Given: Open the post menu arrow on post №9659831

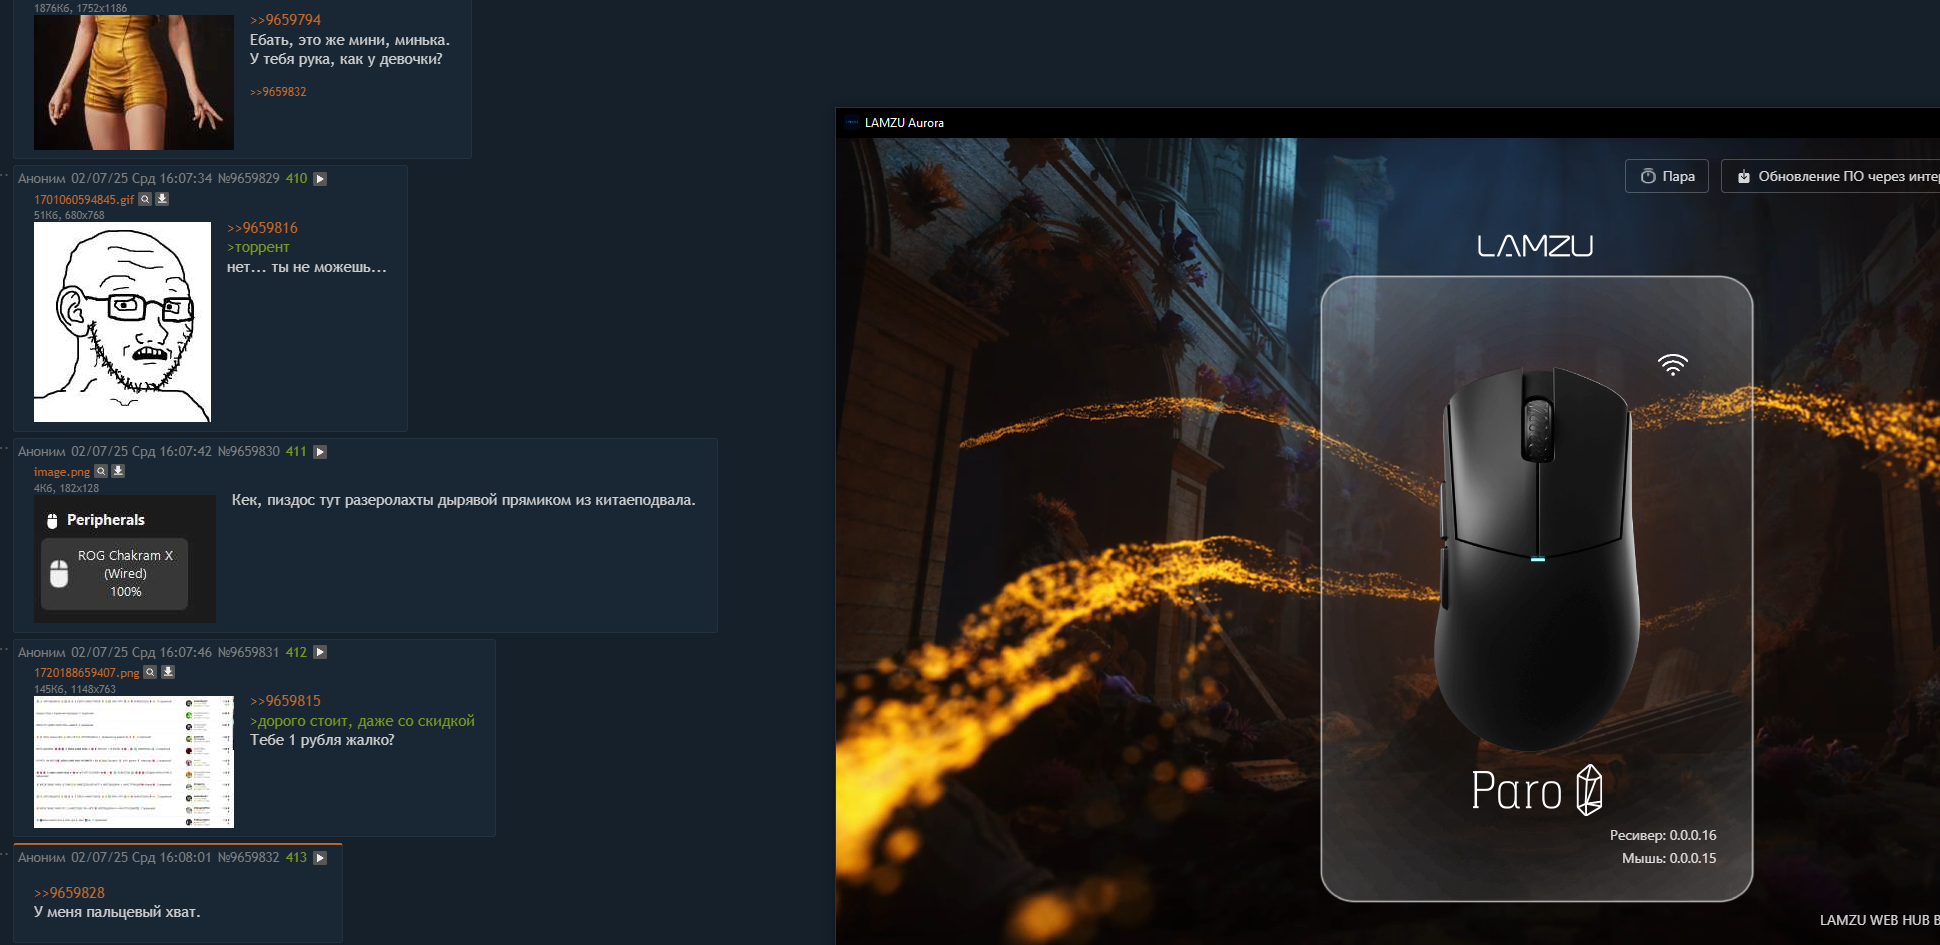Looking at the screenshot, I should click(320, 652).
